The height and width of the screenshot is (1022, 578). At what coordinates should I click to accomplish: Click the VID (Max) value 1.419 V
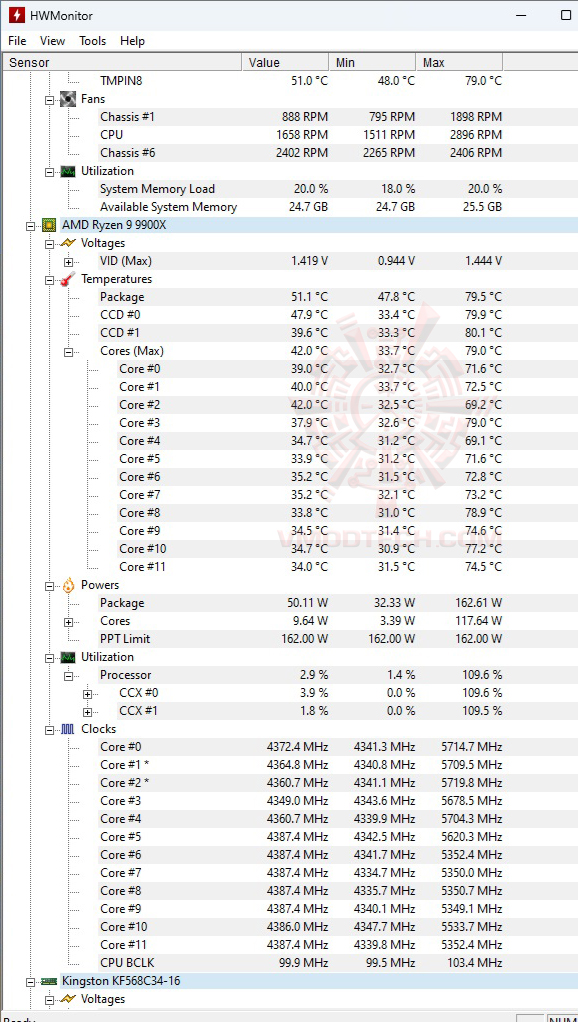[310, 261]
